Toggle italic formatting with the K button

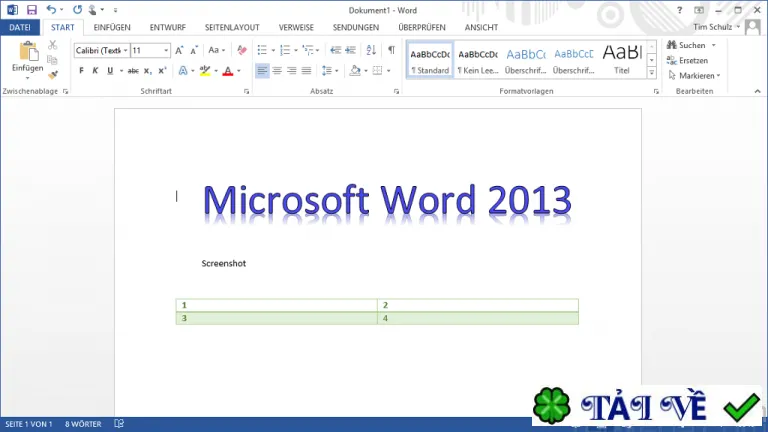[x=96, y=71]
